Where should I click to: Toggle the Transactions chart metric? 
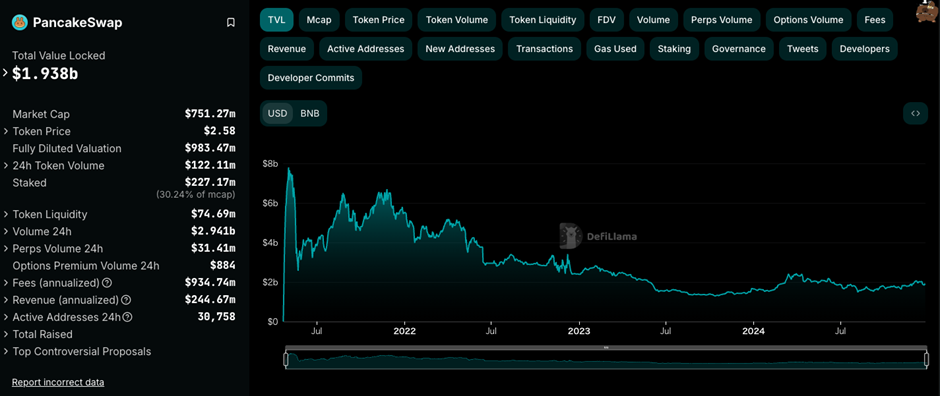(x=544, y=49)
